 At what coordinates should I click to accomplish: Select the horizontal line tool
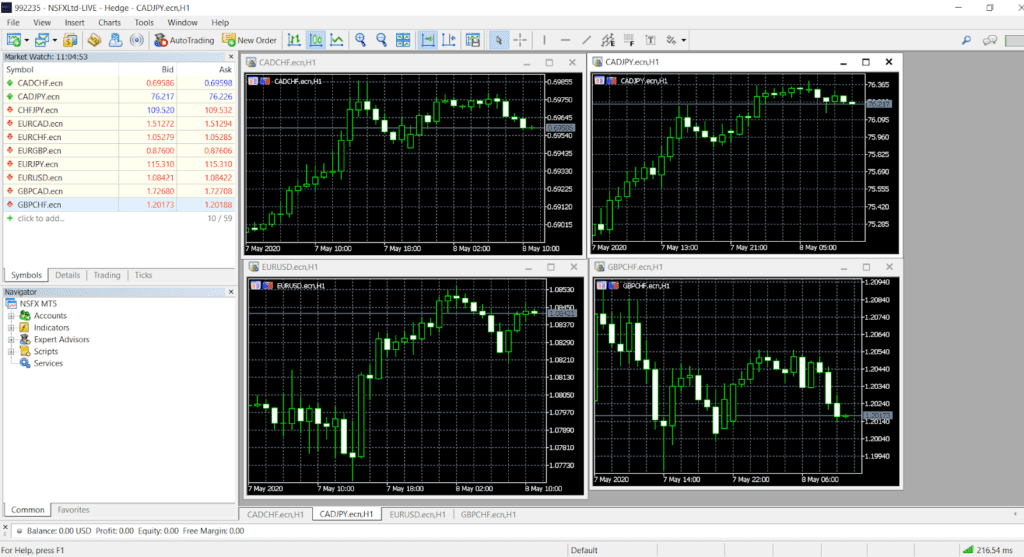[x=566, y=40]
